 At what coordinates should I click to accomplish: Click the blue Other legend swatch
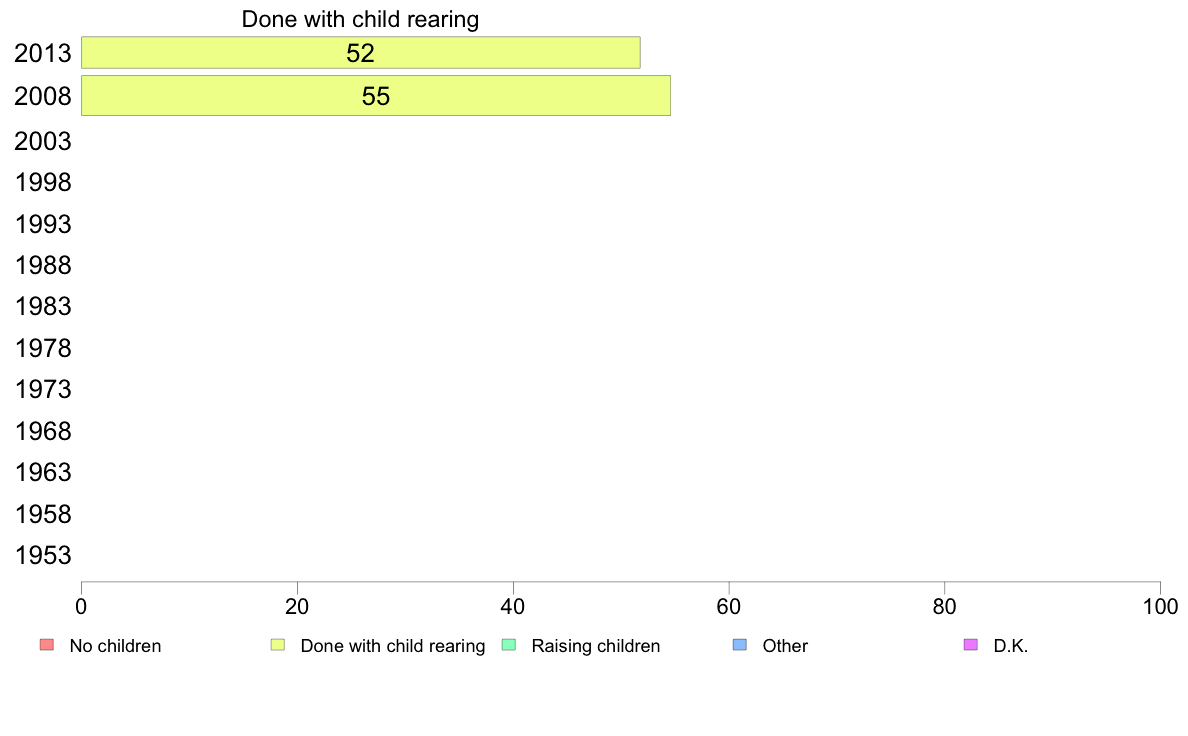tap(740, 645)
